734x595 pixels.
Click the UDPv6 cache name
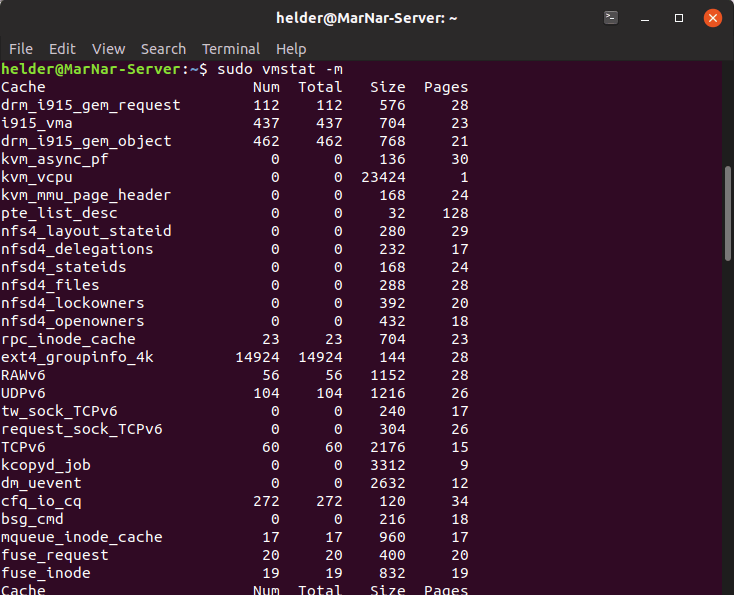tap(23, 393)
